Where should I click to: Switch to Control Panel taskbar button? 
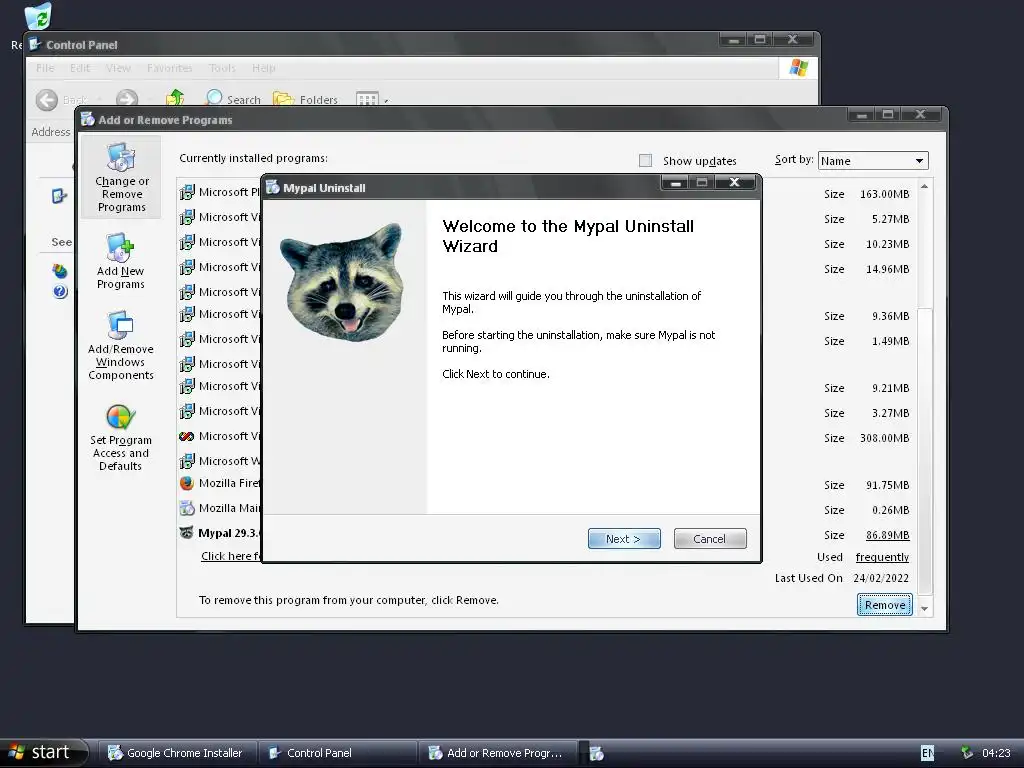338,753
